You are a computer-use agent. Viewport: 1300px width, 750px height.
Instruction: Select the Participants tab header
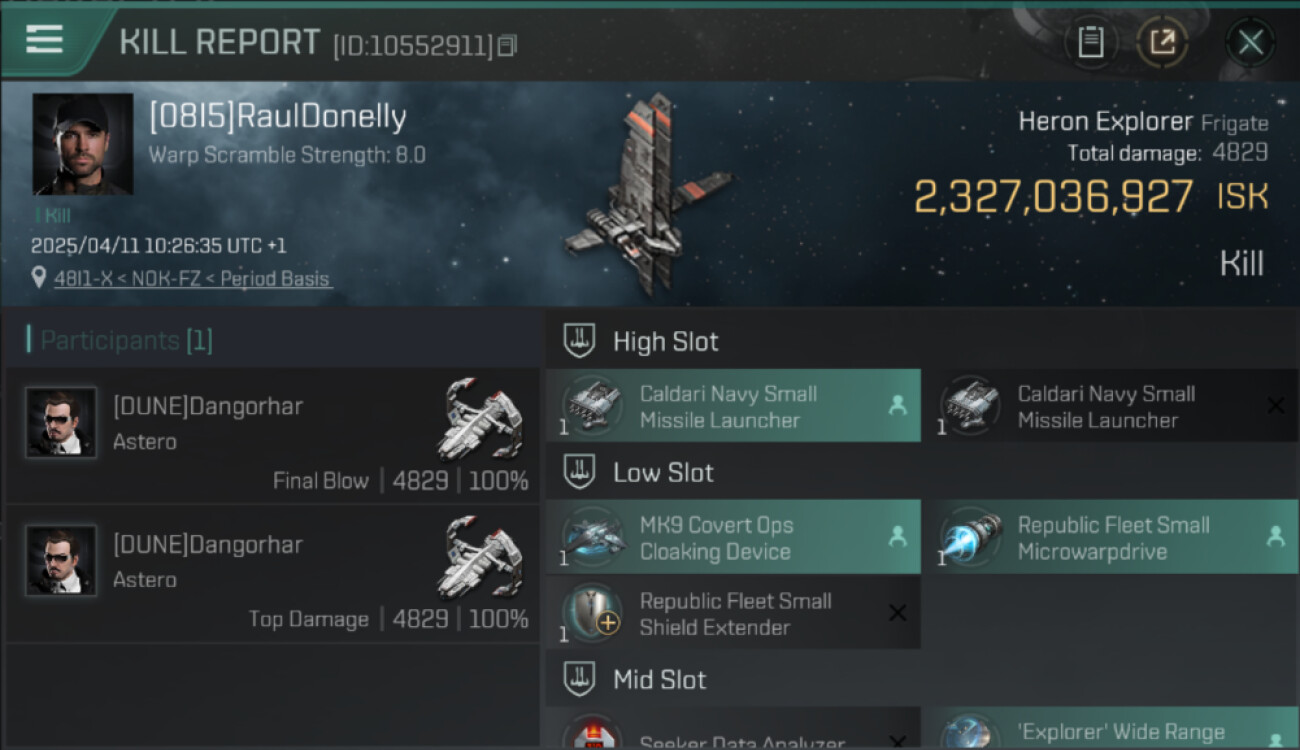(x=120, y=341)
